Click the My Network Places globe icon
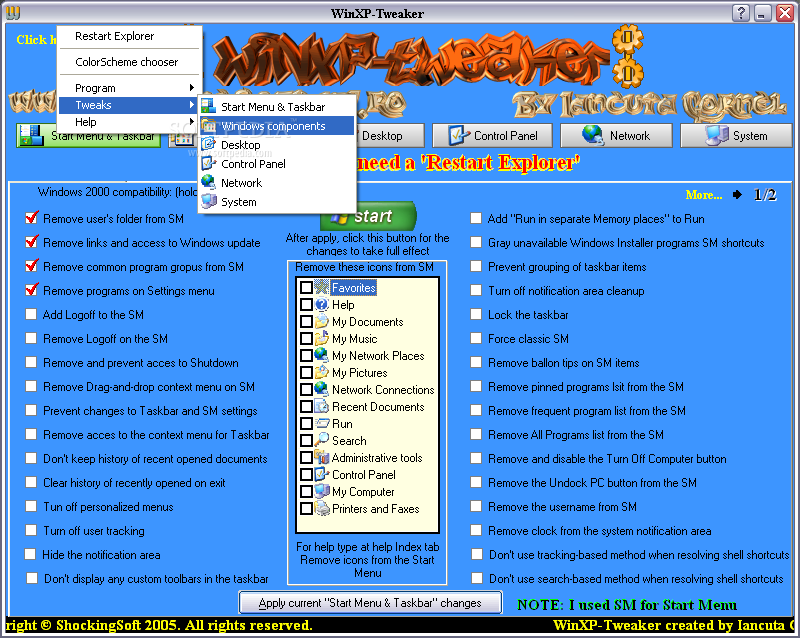Viewport: 800px width, 638px height. tap(321, 355)
